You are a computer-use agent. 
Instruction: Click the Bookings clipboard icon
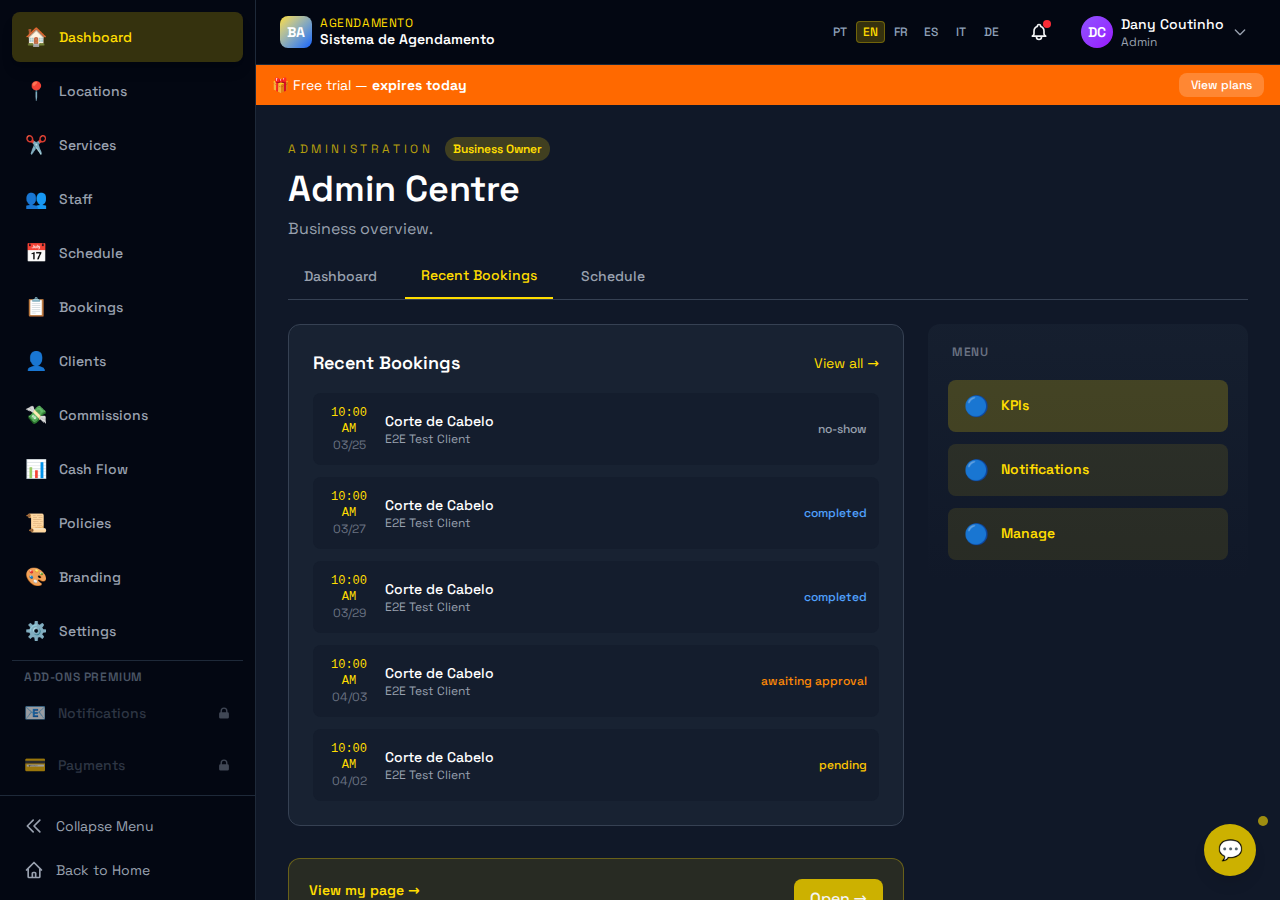(x=36, y=307)
